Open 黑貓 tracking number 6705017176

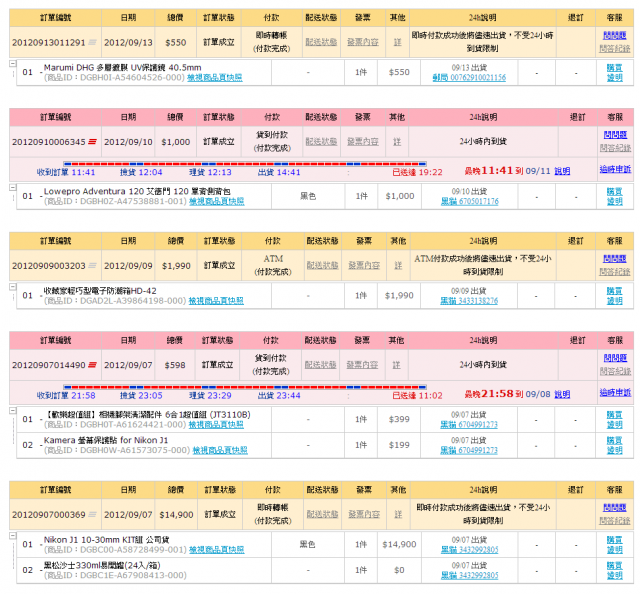(469, 201)
